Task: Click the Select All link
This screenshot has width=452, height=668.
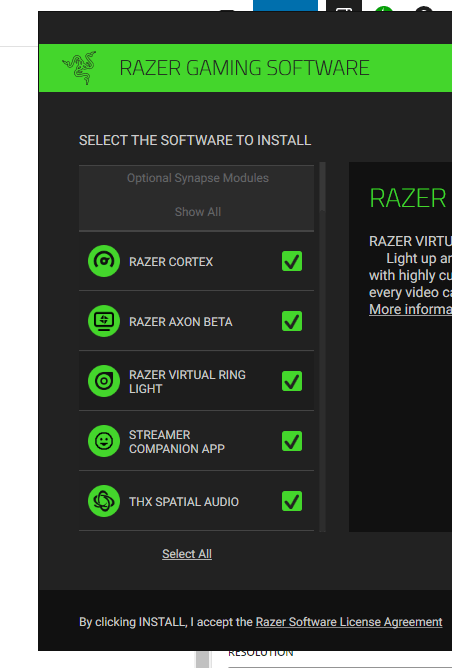Action: (187, 554)
